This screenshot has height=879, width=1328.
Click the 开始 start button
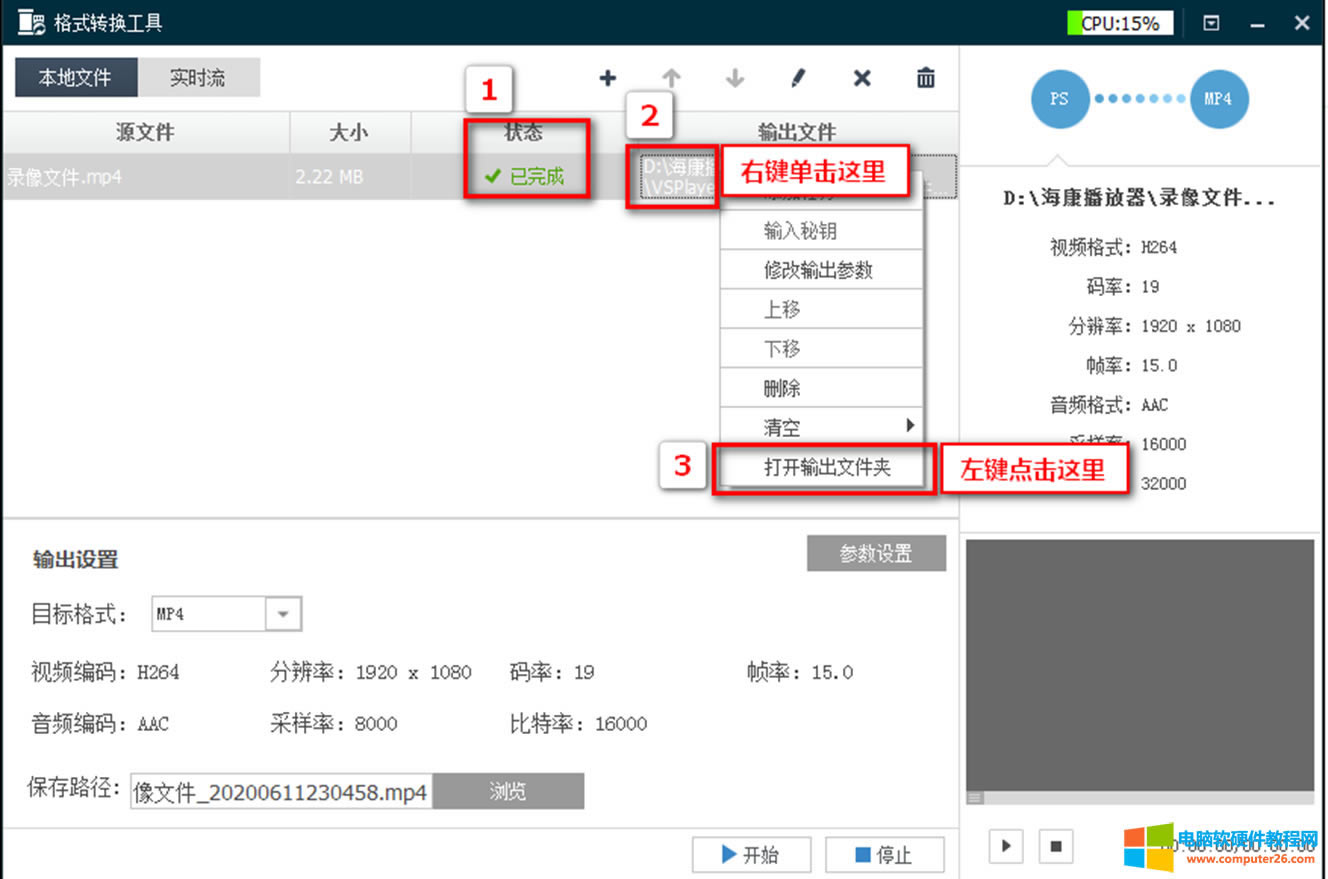tap(750, 855)
